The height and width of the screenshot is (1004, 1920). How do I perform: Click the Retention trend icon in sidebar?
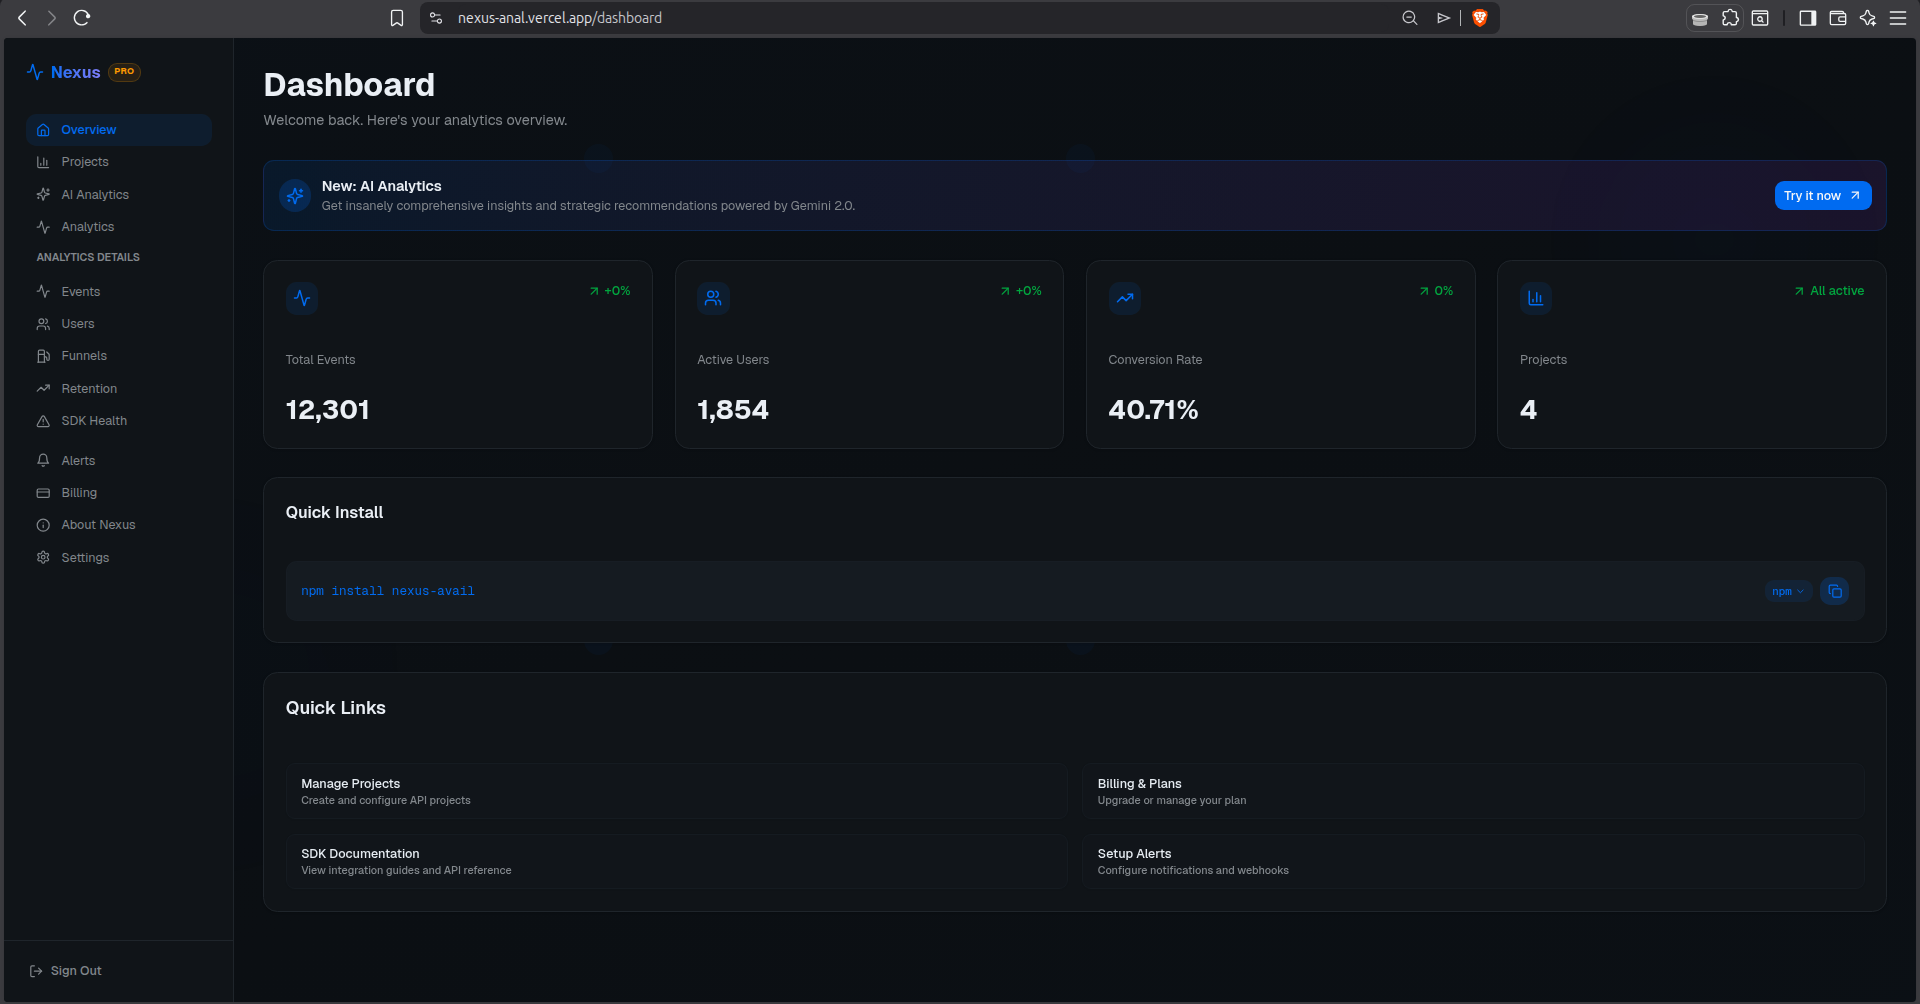click(43, 389)
